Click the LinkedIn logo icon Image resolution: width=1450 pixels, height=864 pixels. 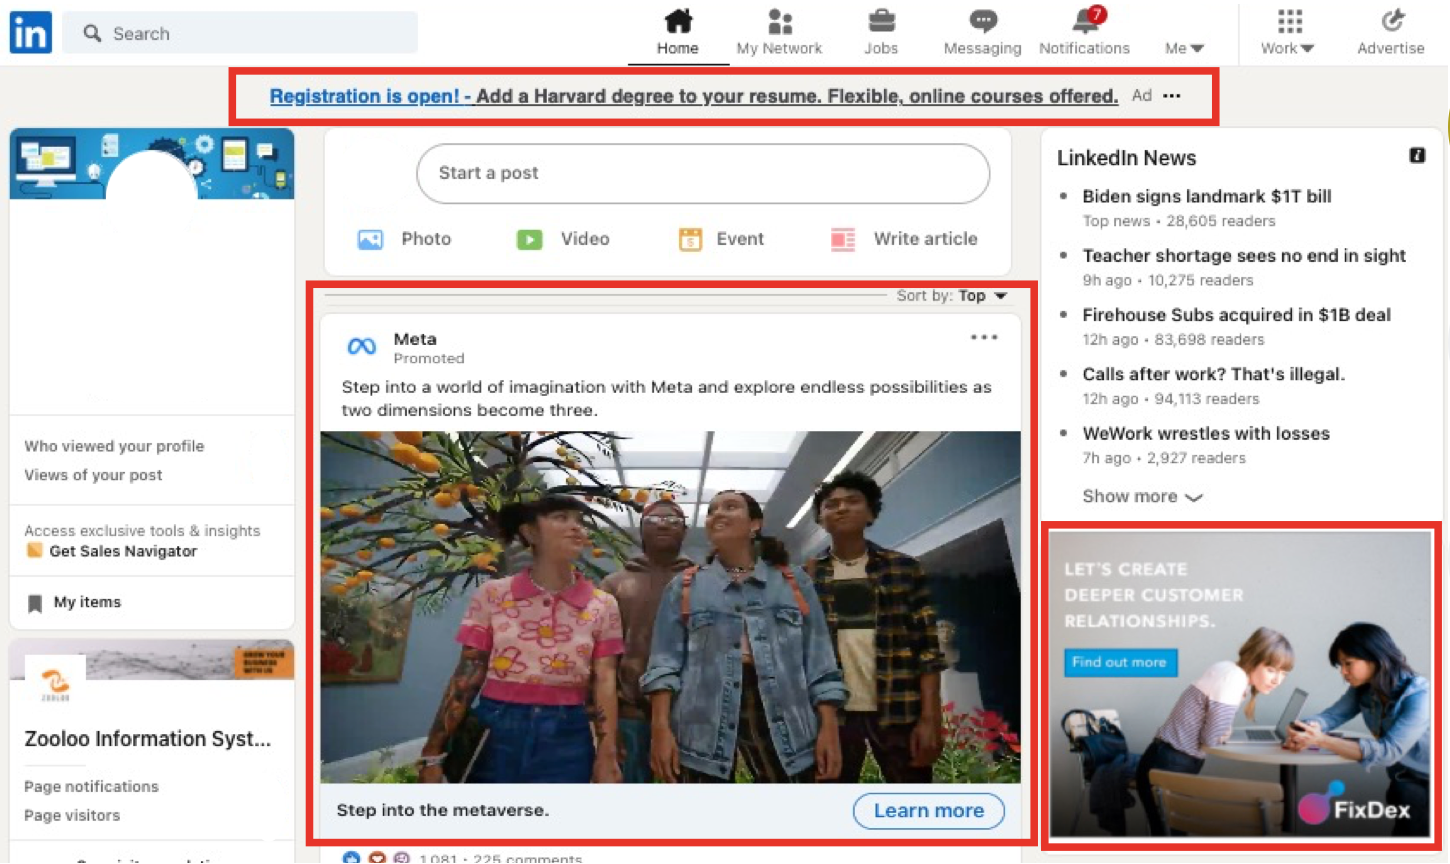click(30, 33)
